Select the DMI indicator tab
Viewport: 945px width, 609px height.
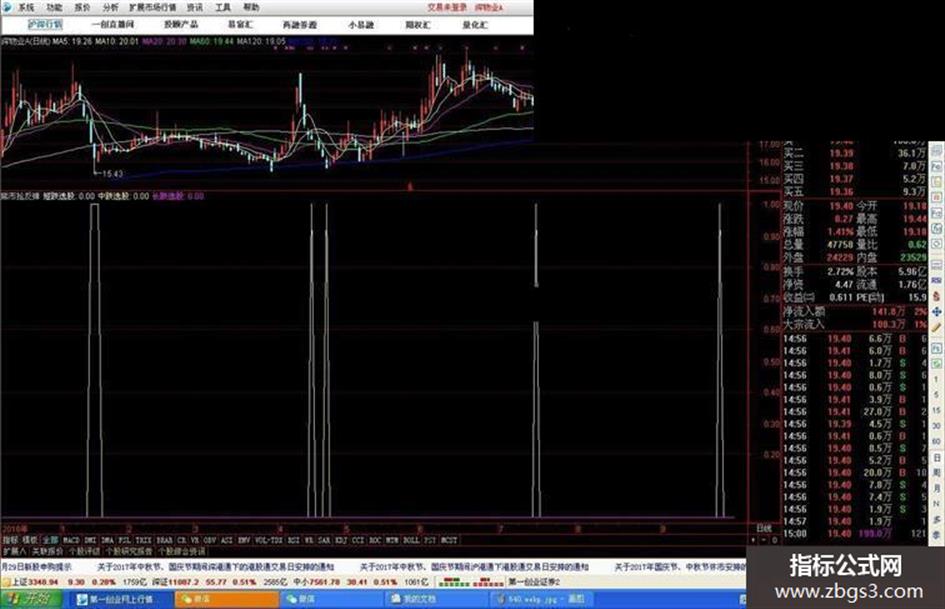[x=90, y=540]
